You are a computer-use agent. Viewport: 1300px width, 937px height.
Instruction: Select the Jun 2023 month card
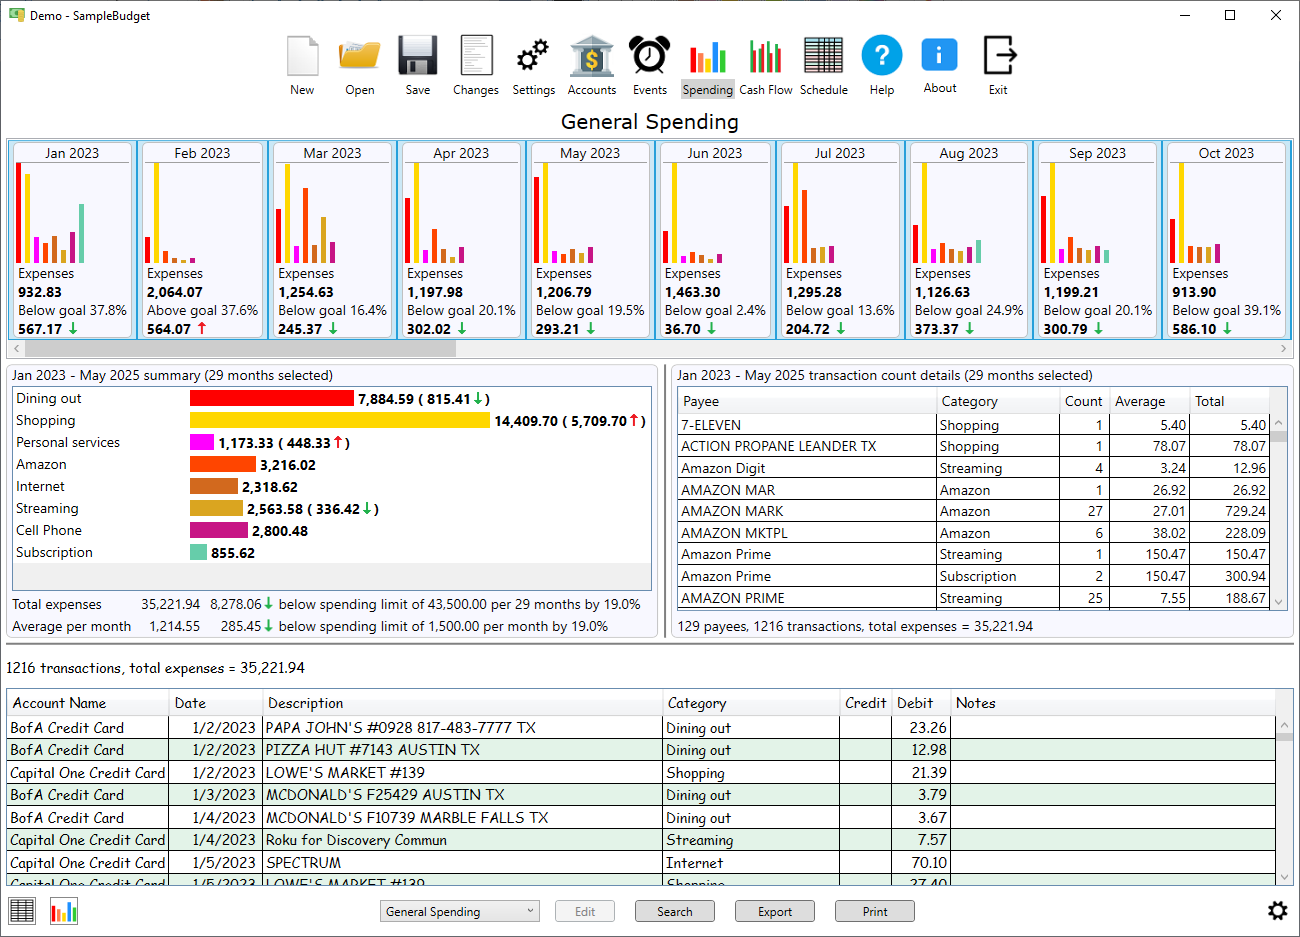pos(715,240)
